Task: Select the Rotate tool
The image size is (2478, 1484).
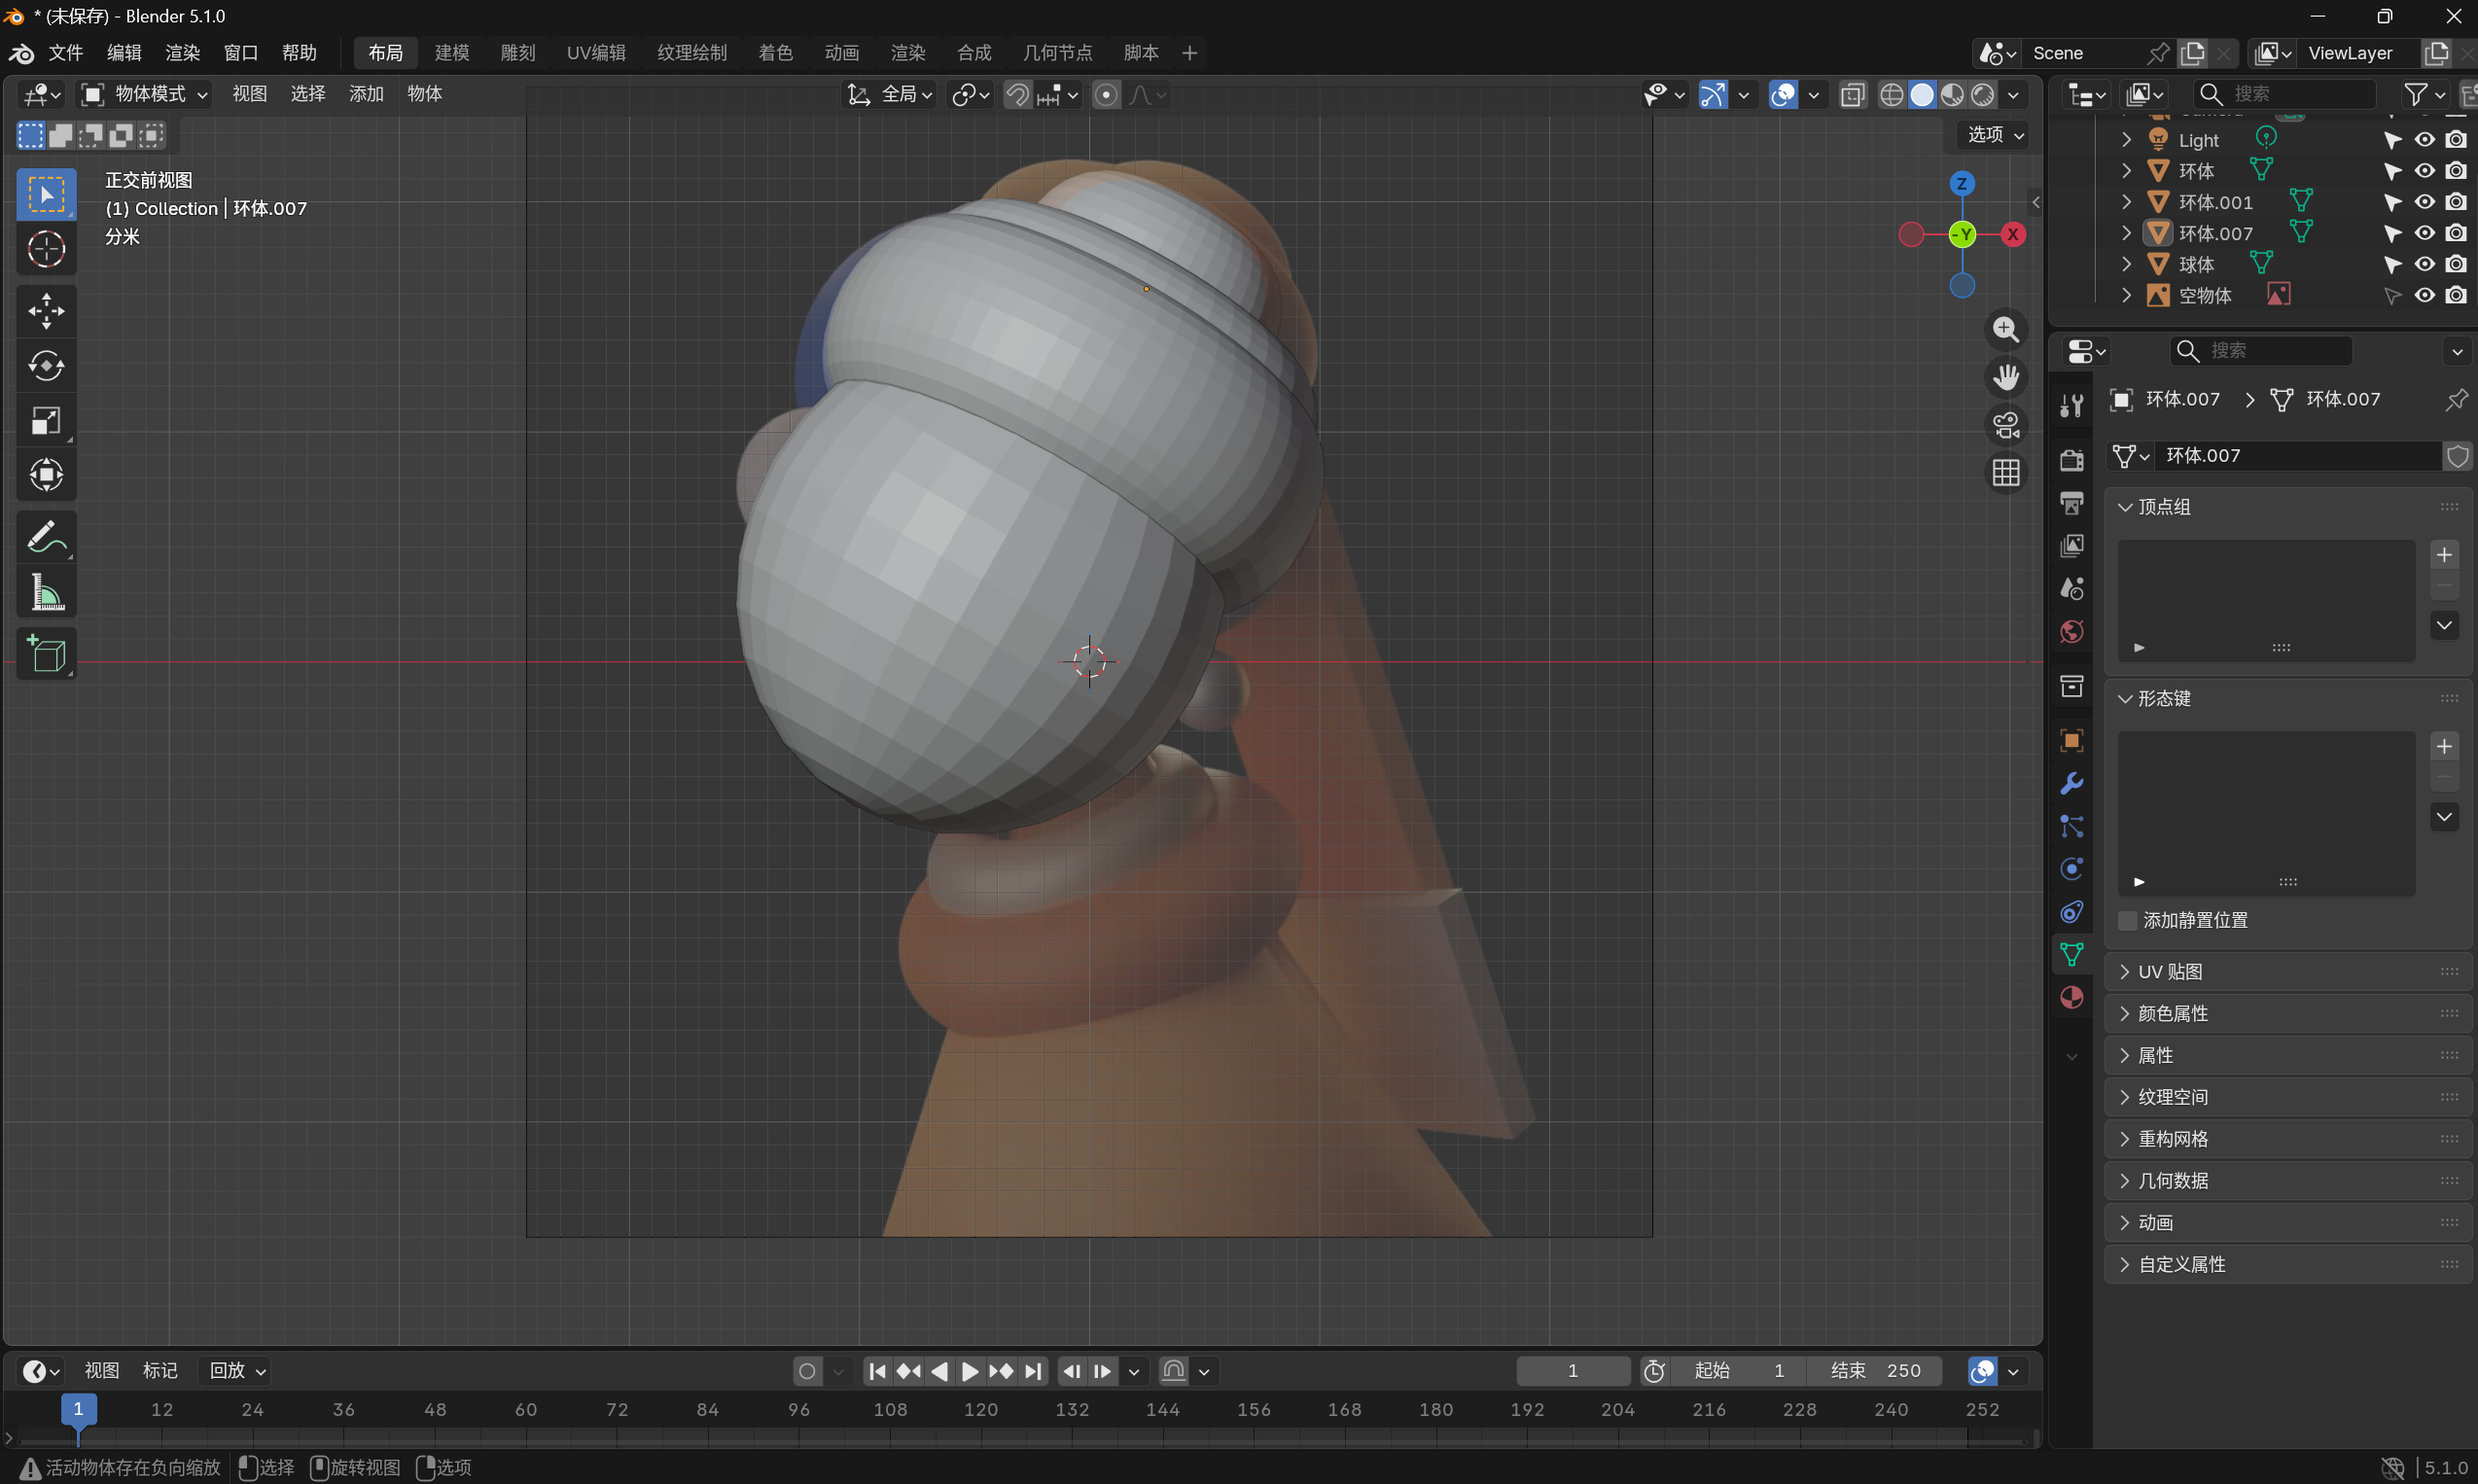Action: pyautogui.click(x=46, y=366)
